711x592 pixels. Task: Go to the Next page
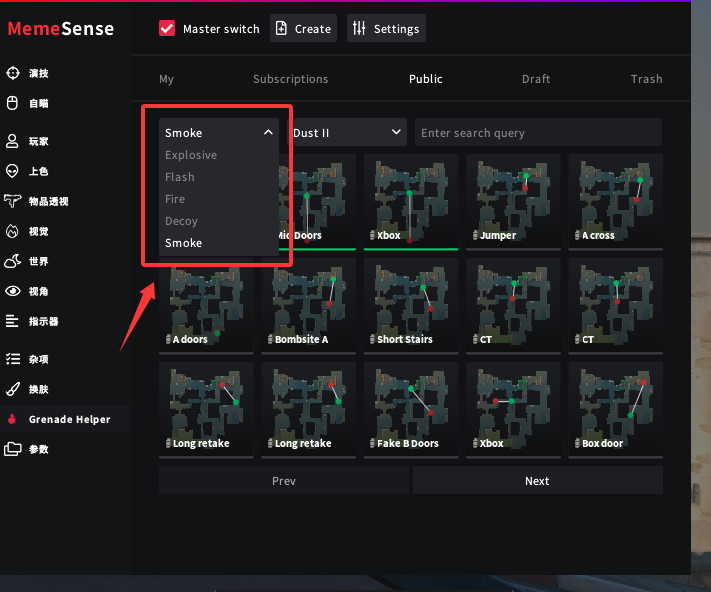[x=537, y=481]
